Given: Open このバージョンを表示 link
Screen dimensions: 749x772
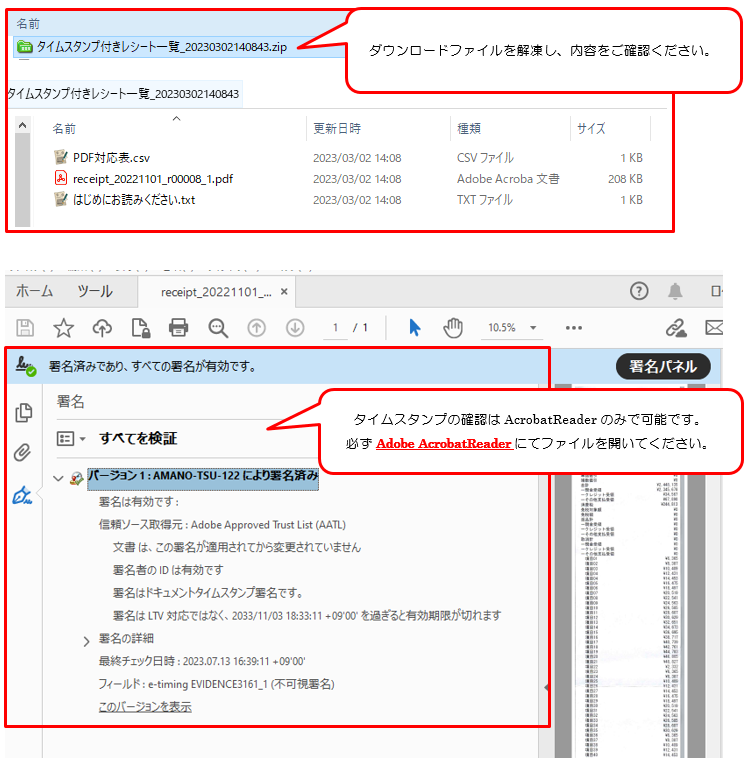Looking at the screenshot, I should (x=145, y=707).
